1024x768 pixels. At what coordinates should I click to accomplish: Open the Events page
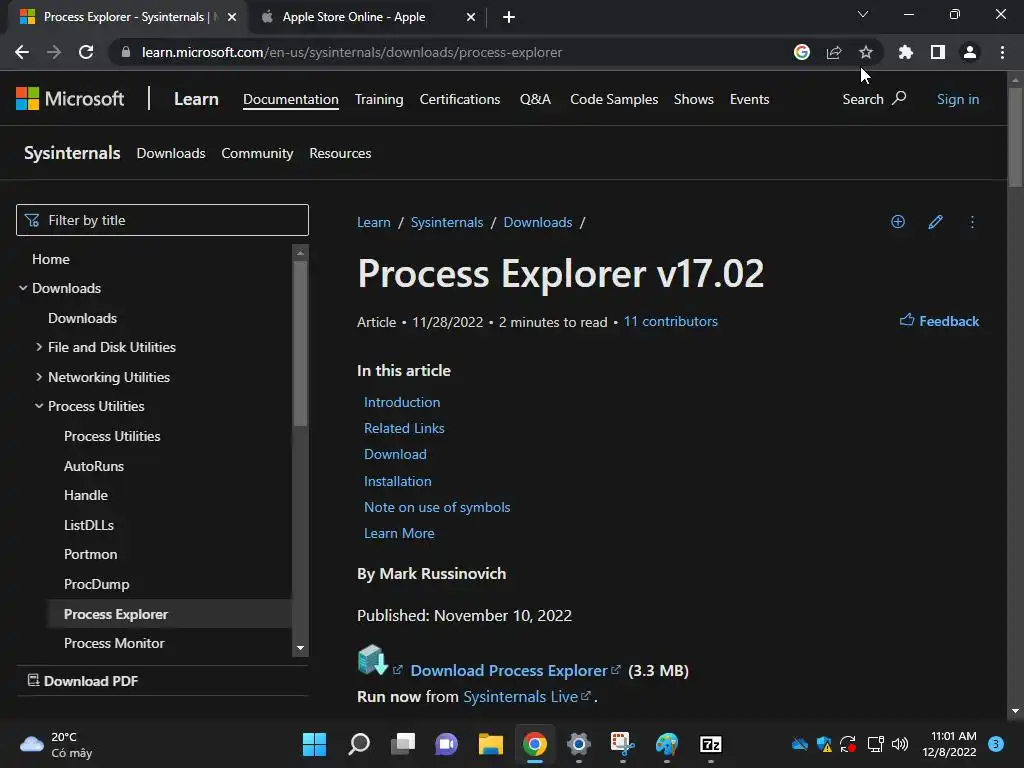tap(749, 99)
